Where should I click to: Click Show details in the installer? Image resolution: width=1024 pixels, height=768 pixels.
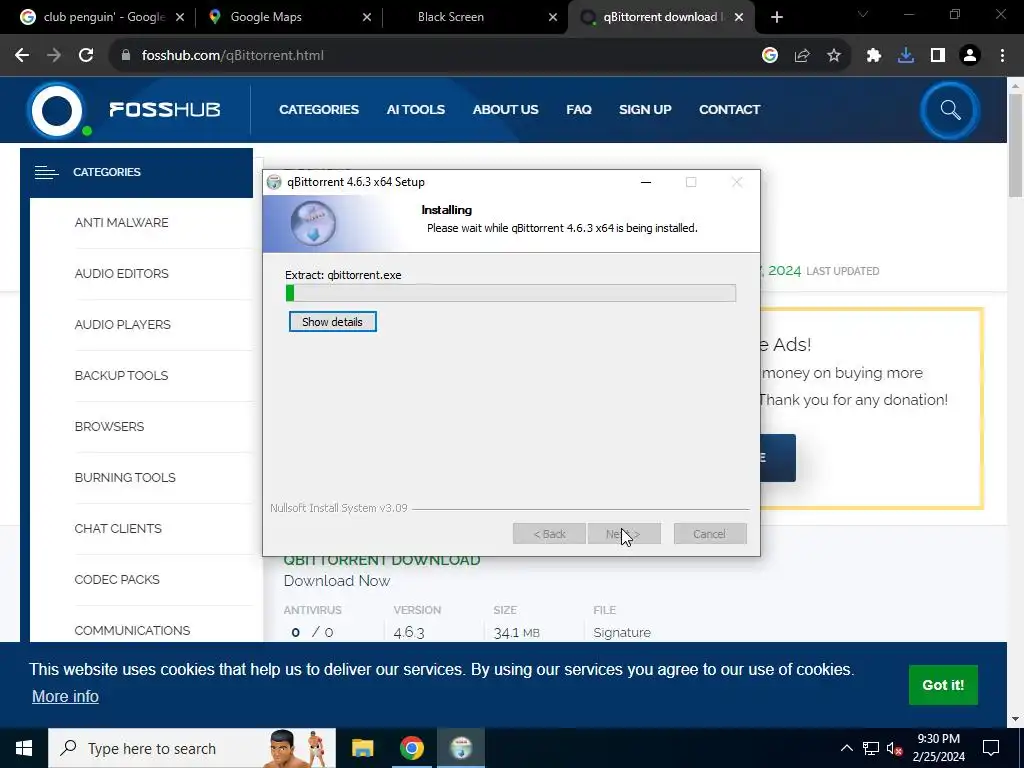click(x=332, y=322)
